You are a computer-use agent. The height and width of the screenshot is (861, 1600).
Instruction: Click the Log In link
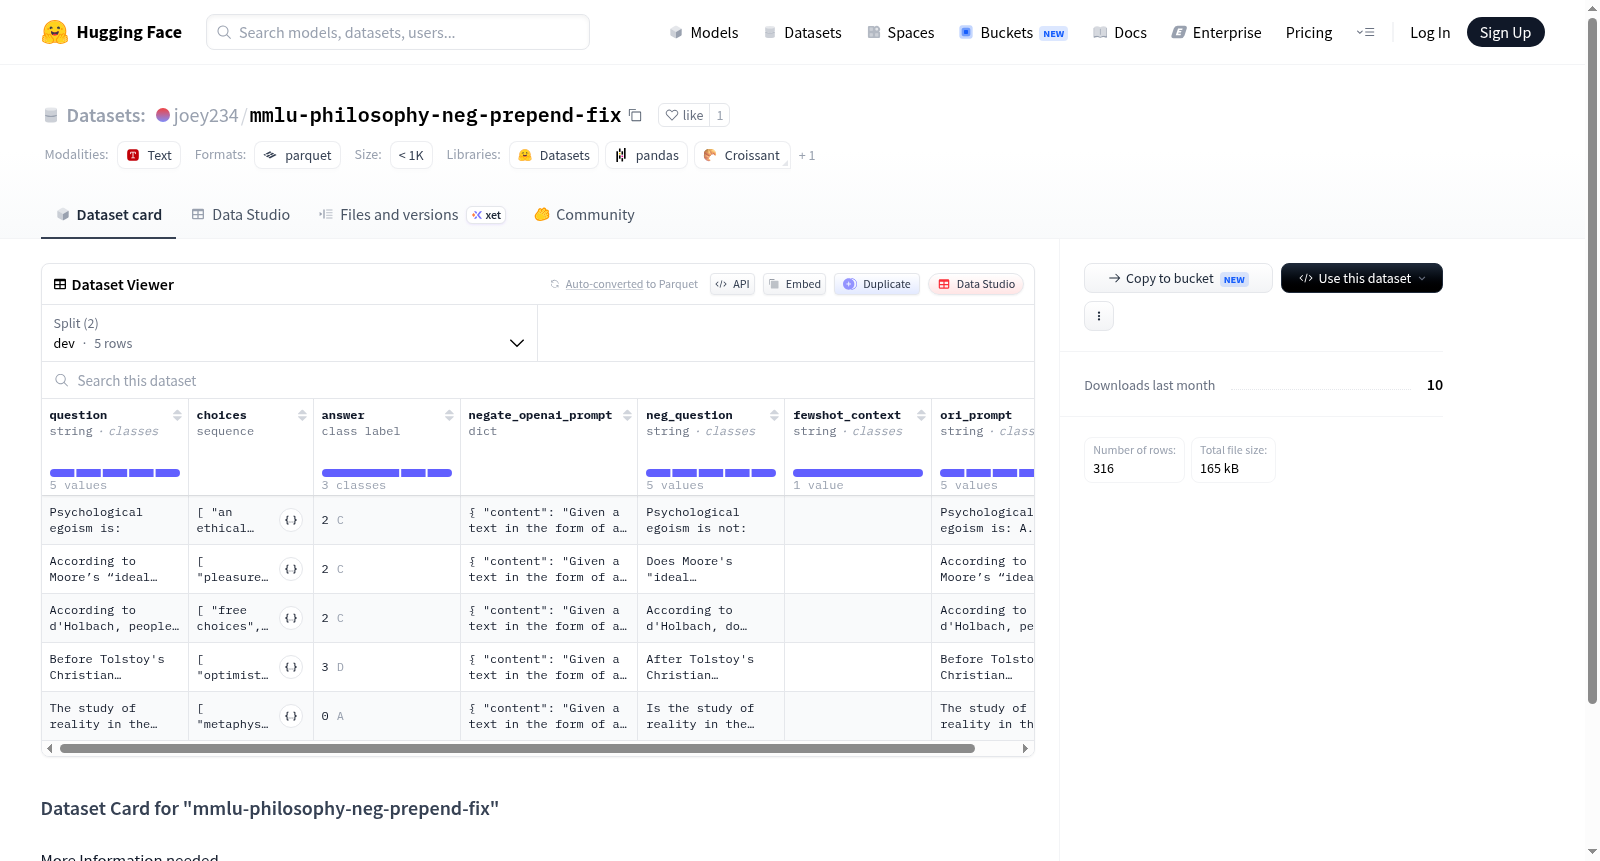(x=1430, y=32)
